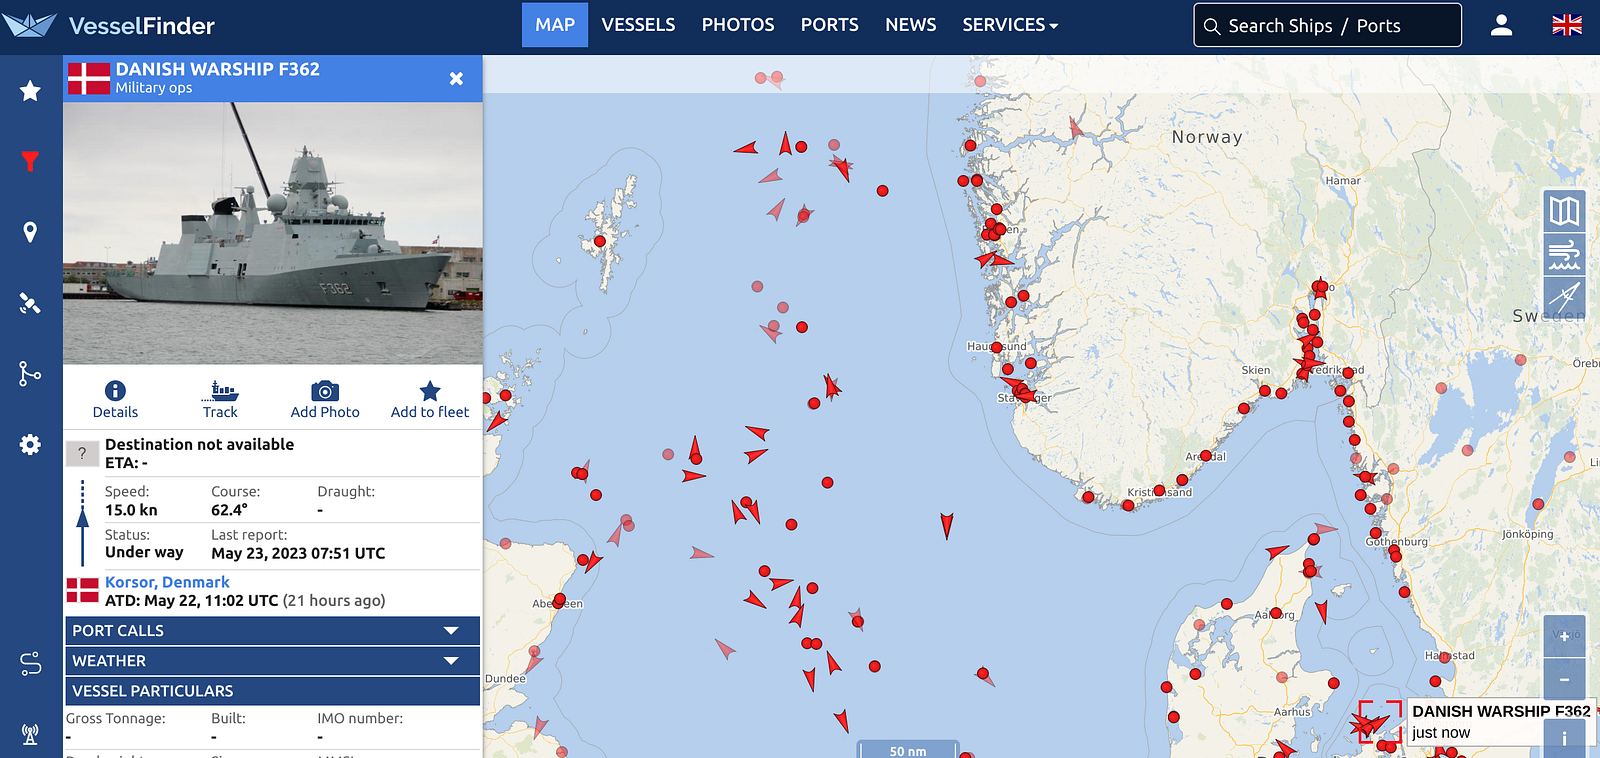Screen dimensions: 1600x758
Task: Click the unknown destination question mark icon
Action: pyautogui.click(x=82, y=454)
